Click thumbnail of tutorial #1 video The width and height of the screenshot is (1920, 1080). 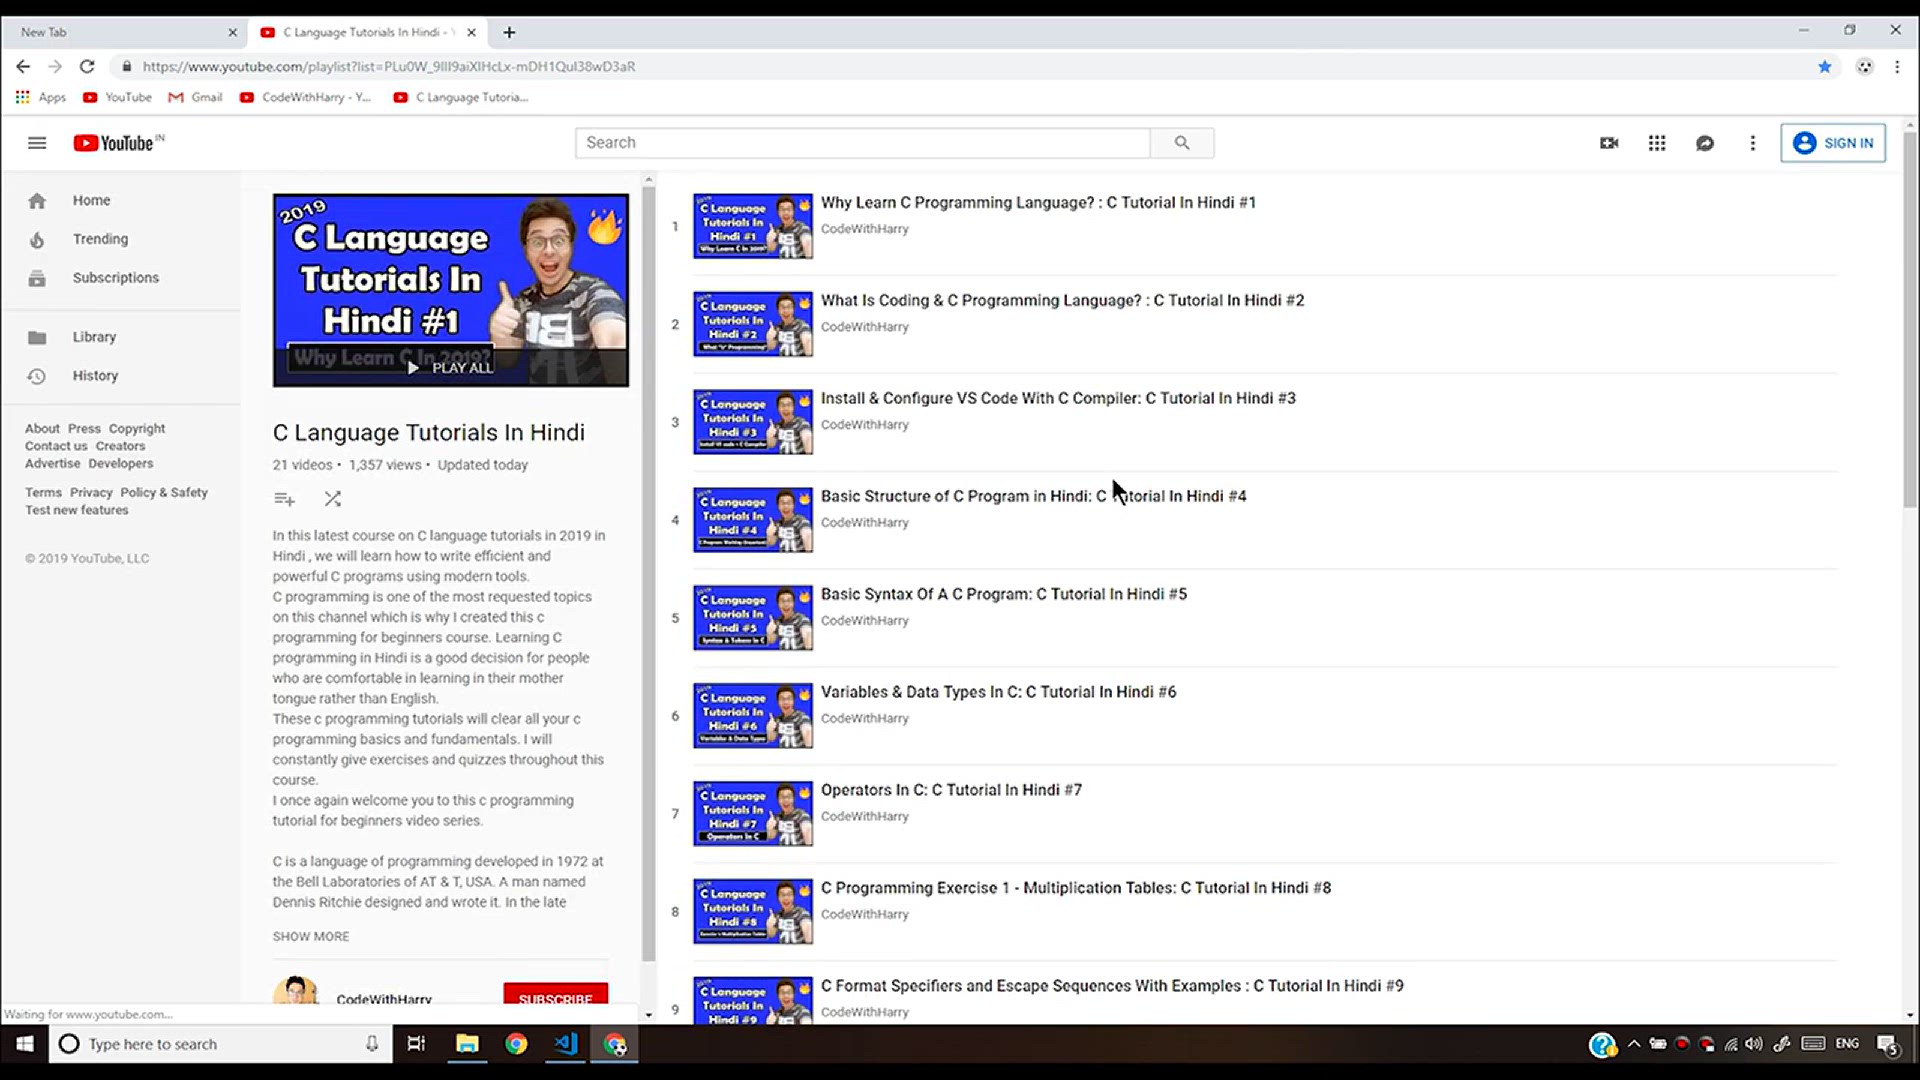pos(753,226)
